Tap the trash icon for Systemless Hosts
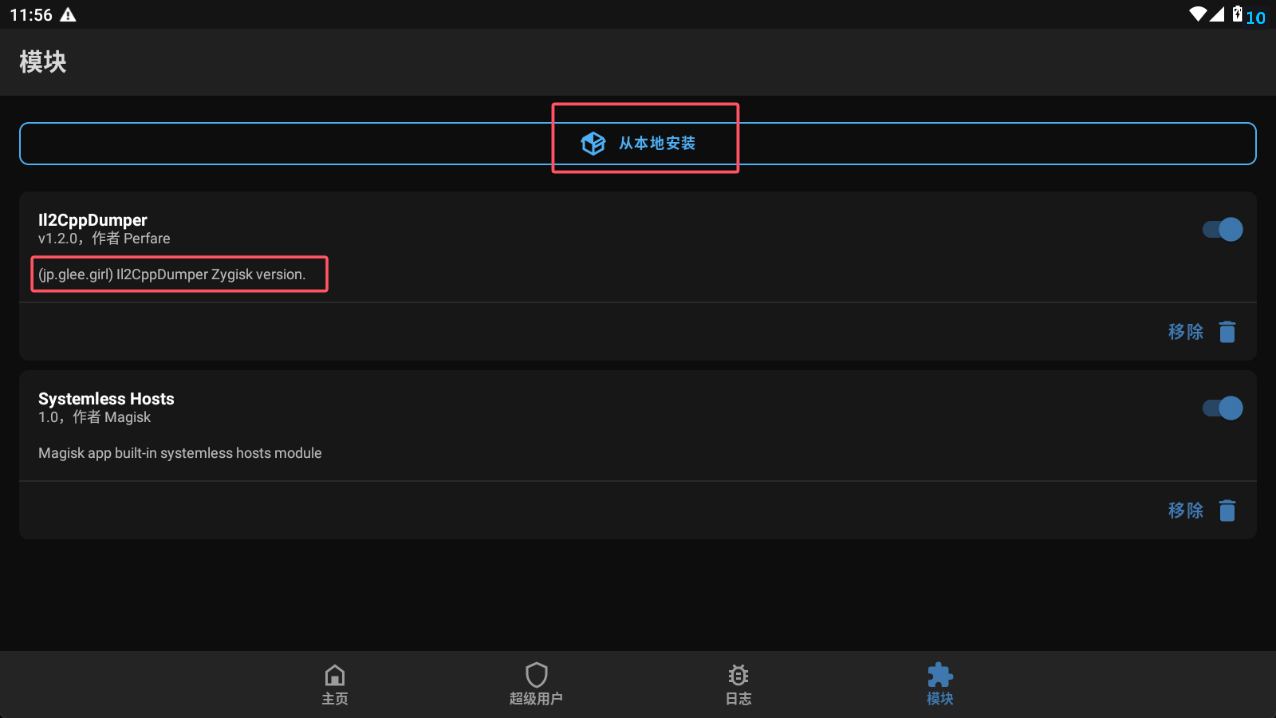 [1227, 511]
